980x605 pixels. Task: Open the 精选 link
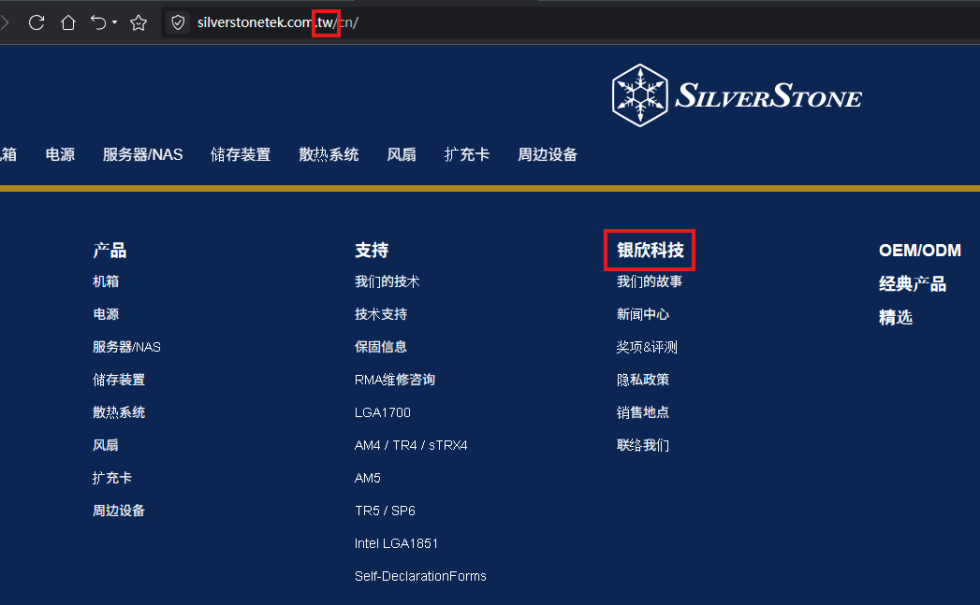896,317
